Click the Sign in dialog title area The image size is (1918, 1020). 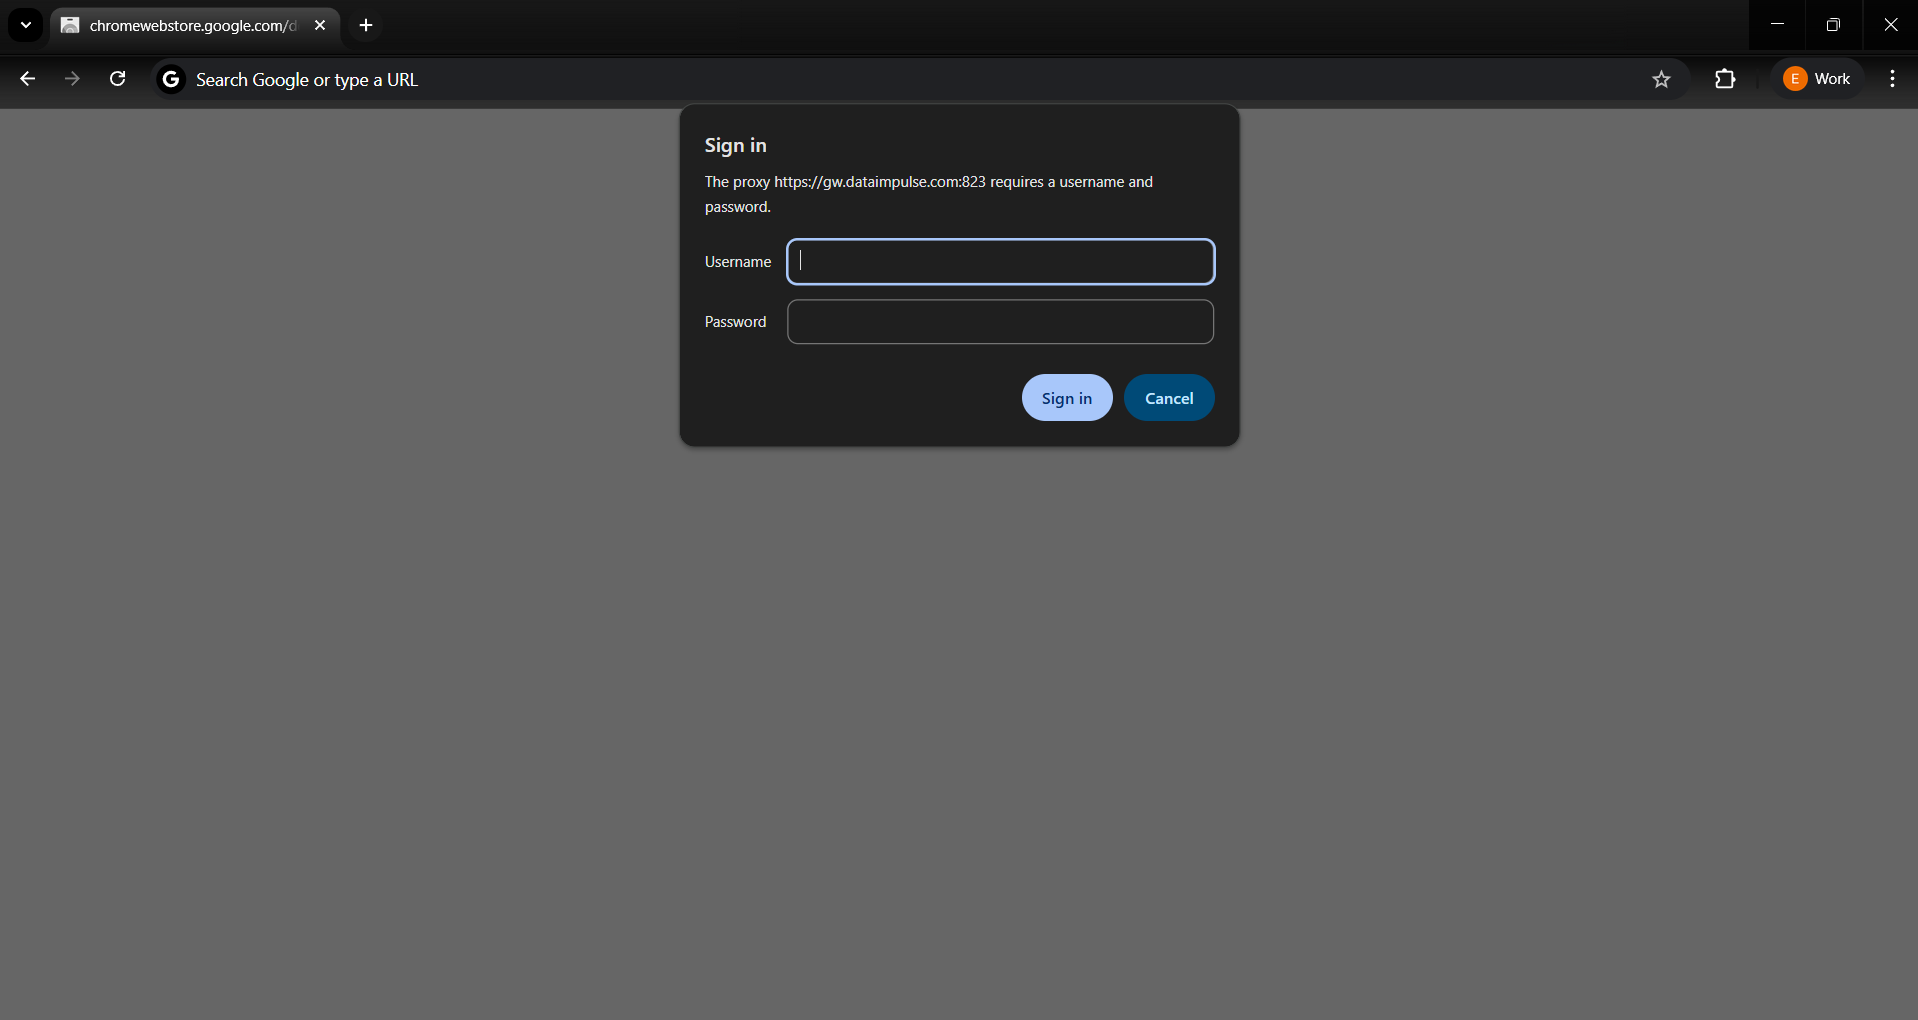coord(735,145)
